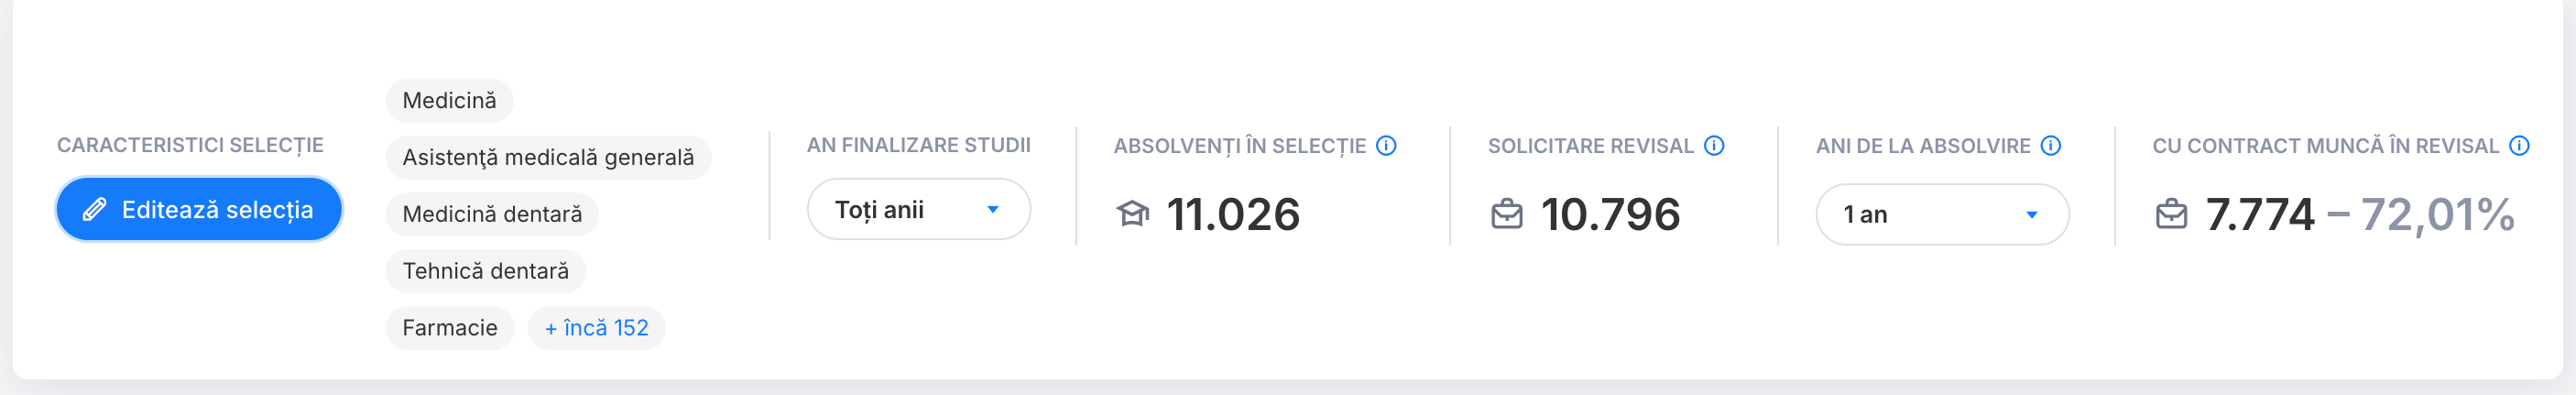Select the Medicină tag
Viewport: 2576px width, 395px height.
pos(449,101)
